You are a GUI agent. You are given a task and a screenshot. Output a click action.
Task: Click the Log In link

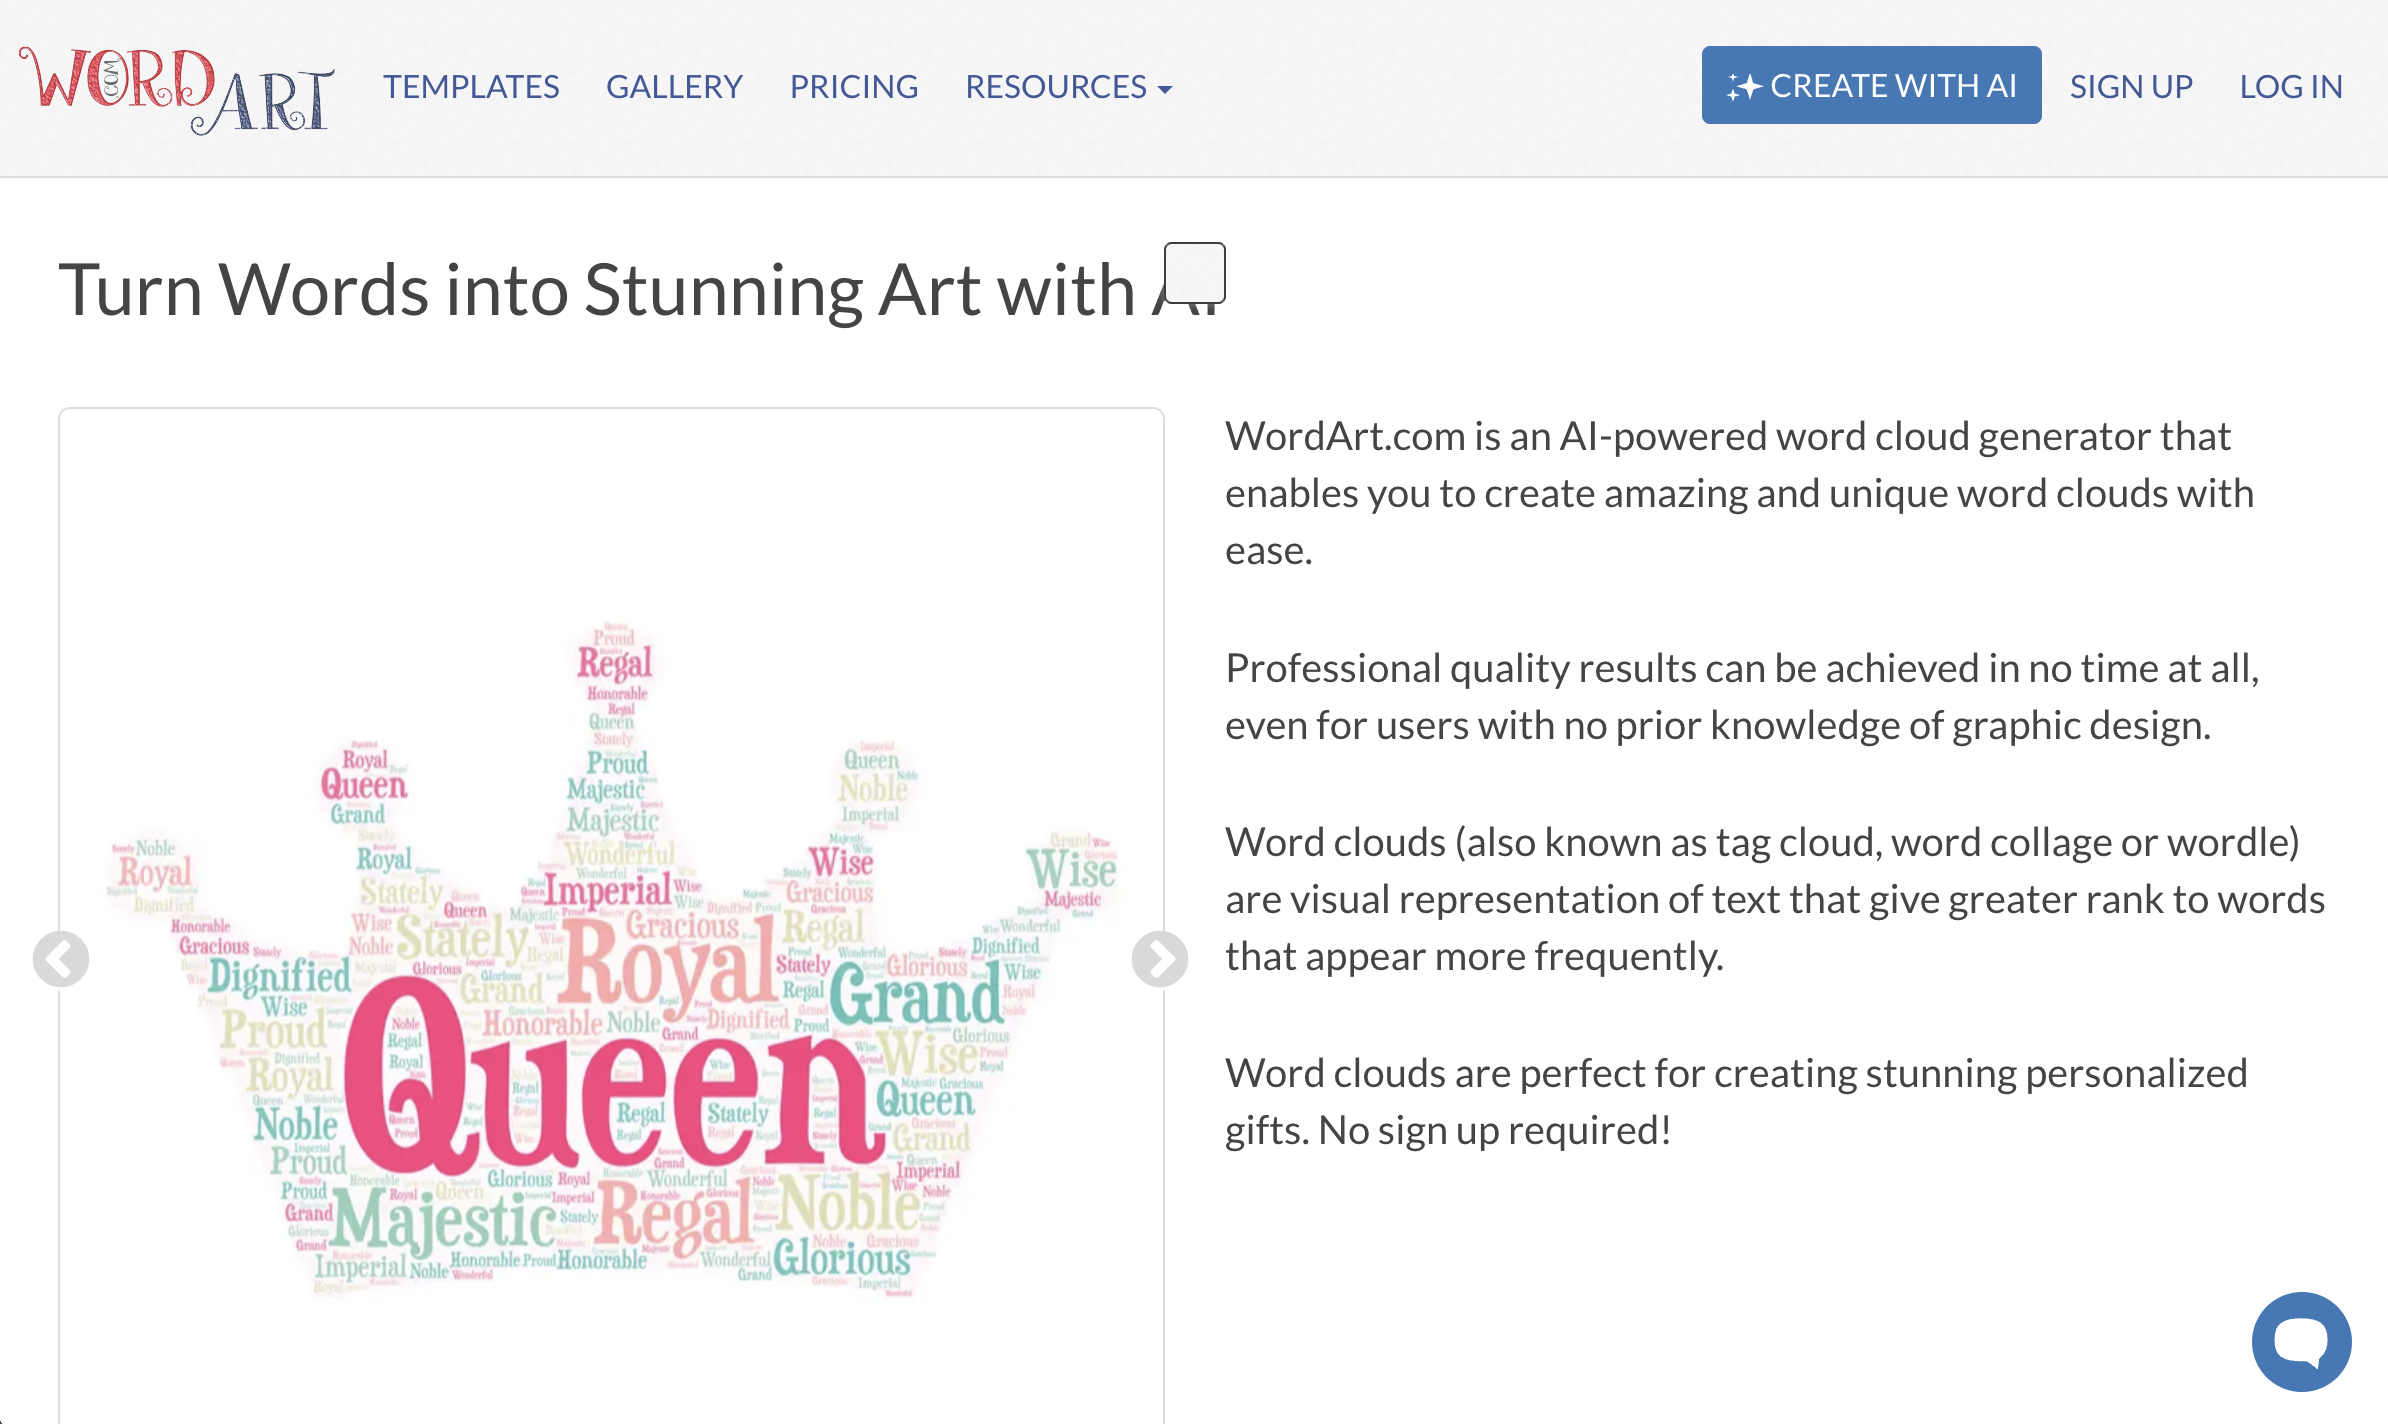2291,87
